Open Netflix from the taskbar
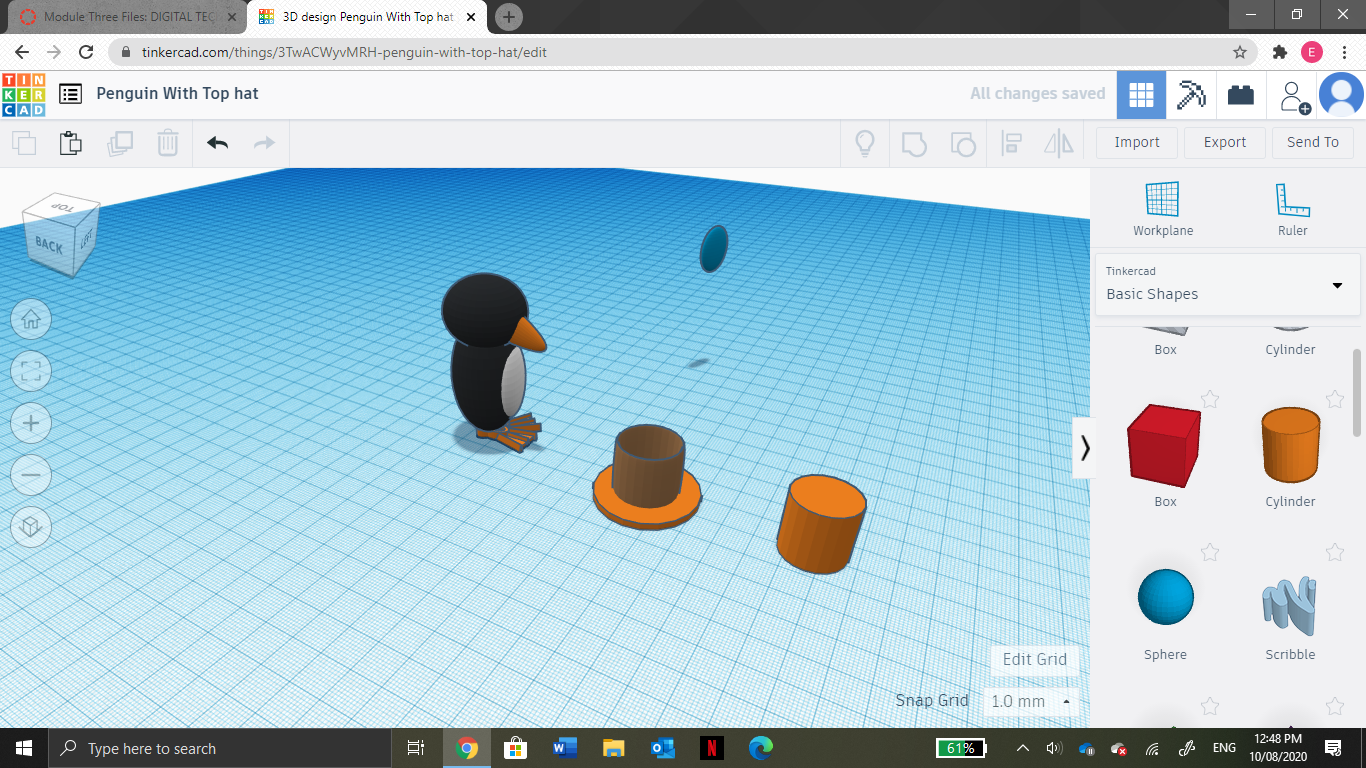1366x768 pixels. tap(712, 748)
